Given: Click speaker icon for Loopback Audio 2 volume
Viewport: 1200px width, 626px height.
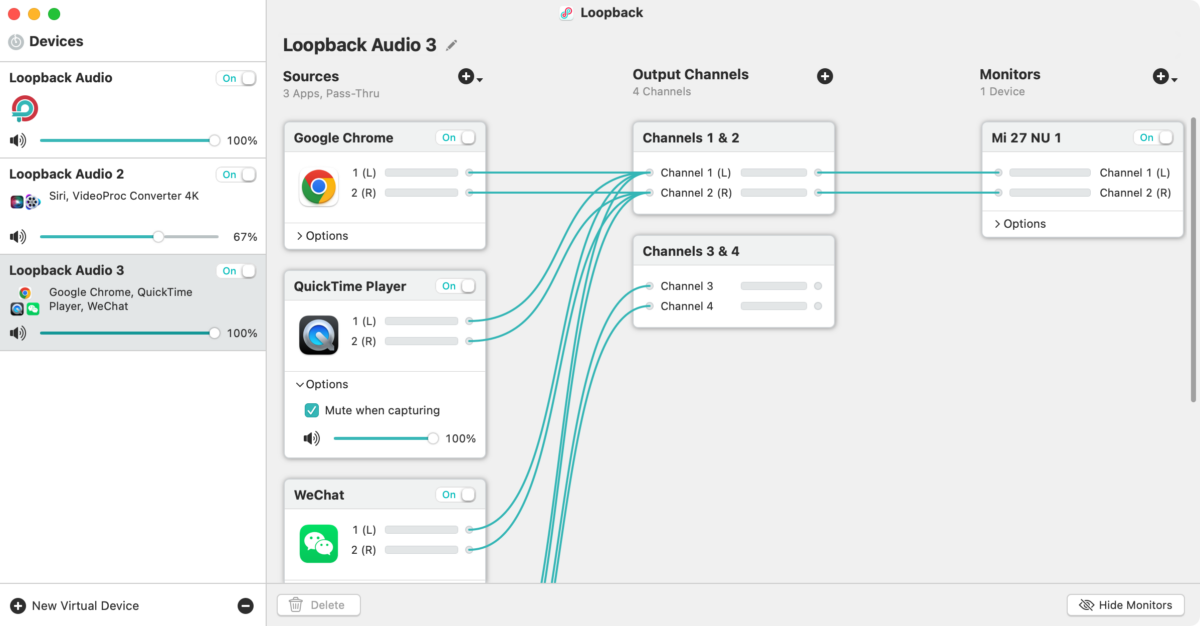Looking at the screenshot, I should (18, 237).
